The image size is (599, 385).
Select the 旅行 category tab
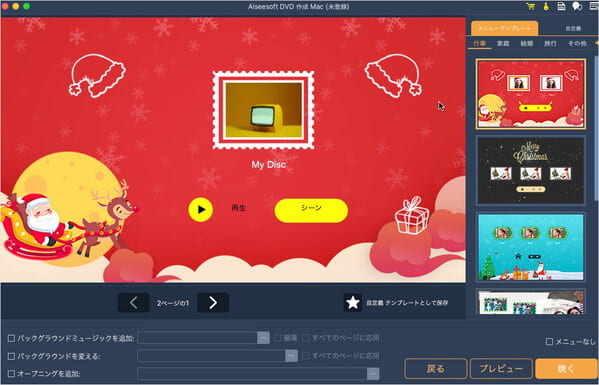point(550,44)
